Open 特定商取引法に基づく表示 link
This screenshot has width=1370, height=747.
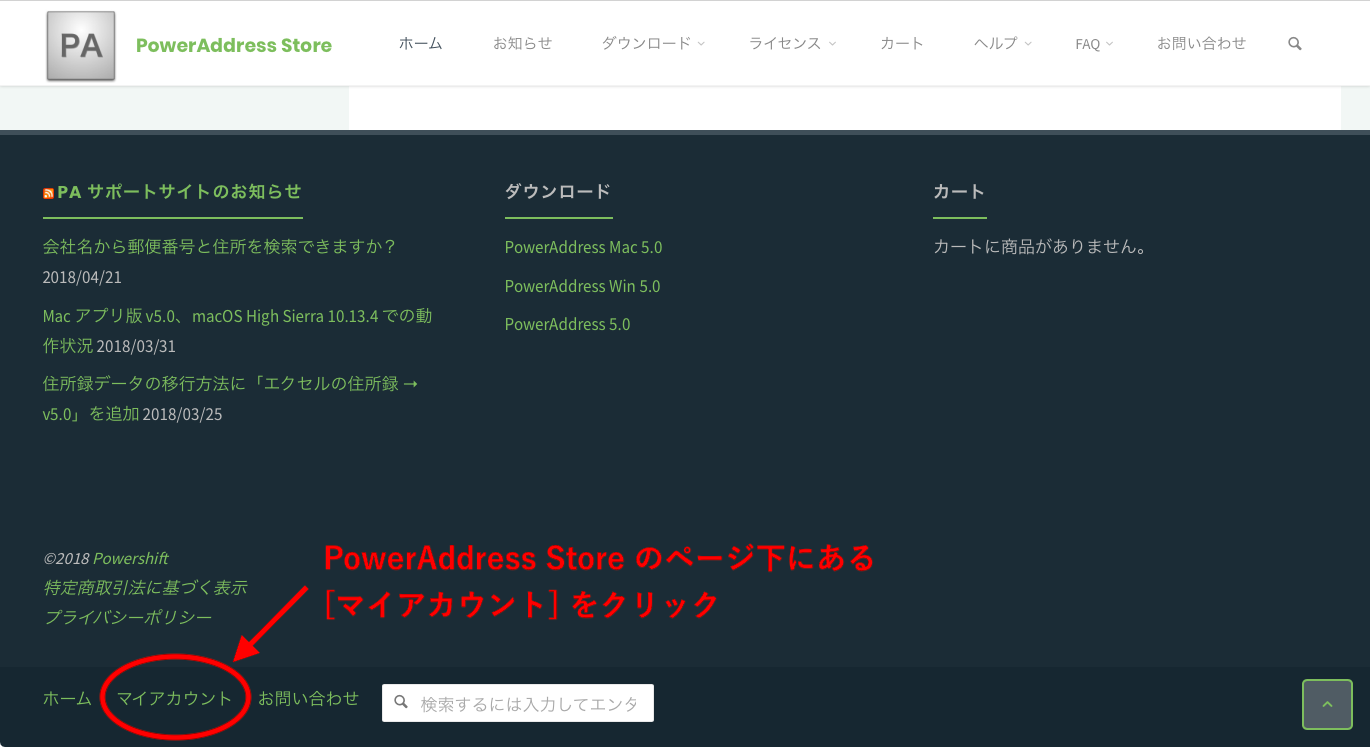(145, 588)
